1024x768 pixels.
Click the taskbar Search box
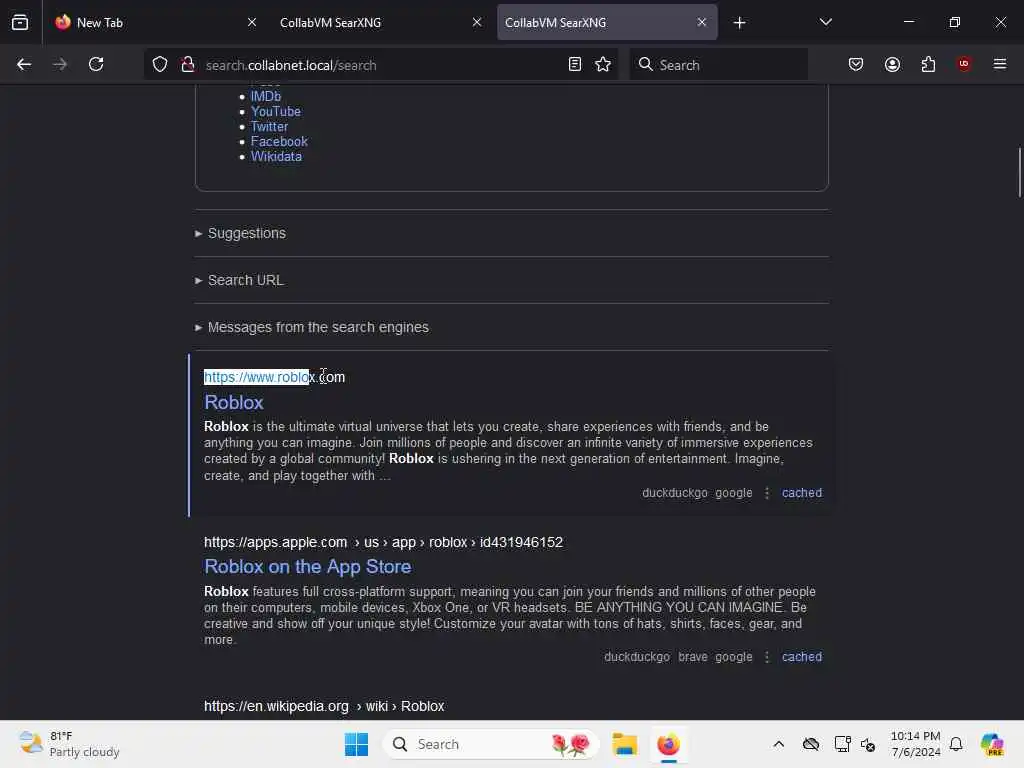point(491,744)
